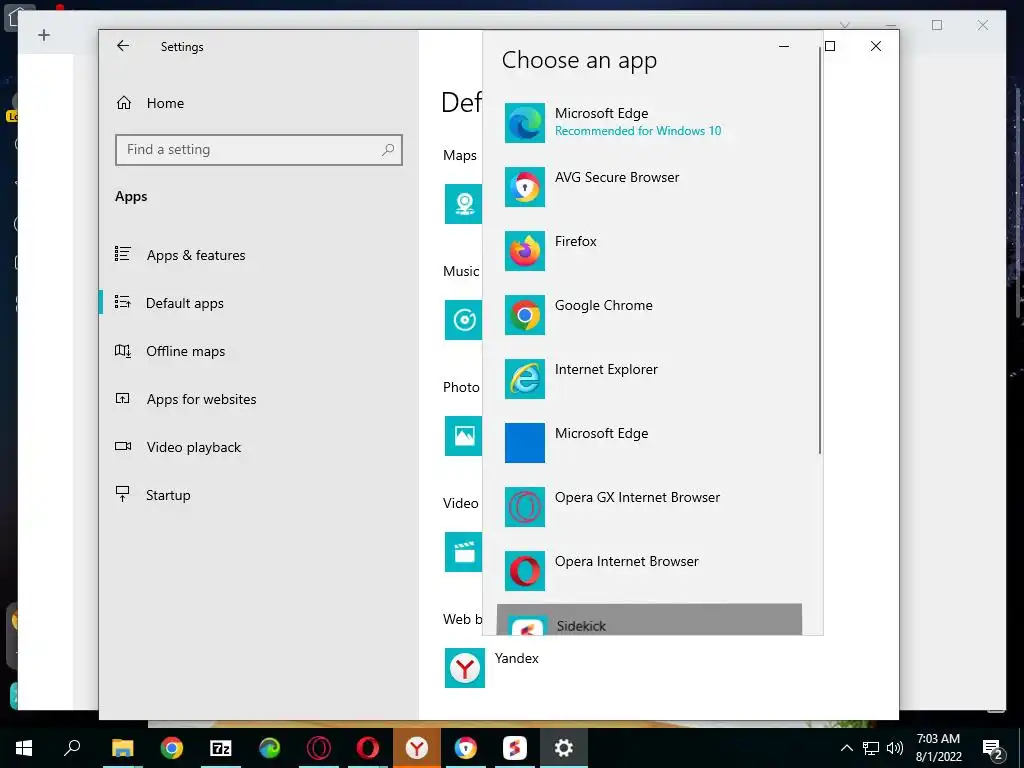Select the blue-square Microsoft Edge entry
The image size is (1024, 768).
(649, 442)
